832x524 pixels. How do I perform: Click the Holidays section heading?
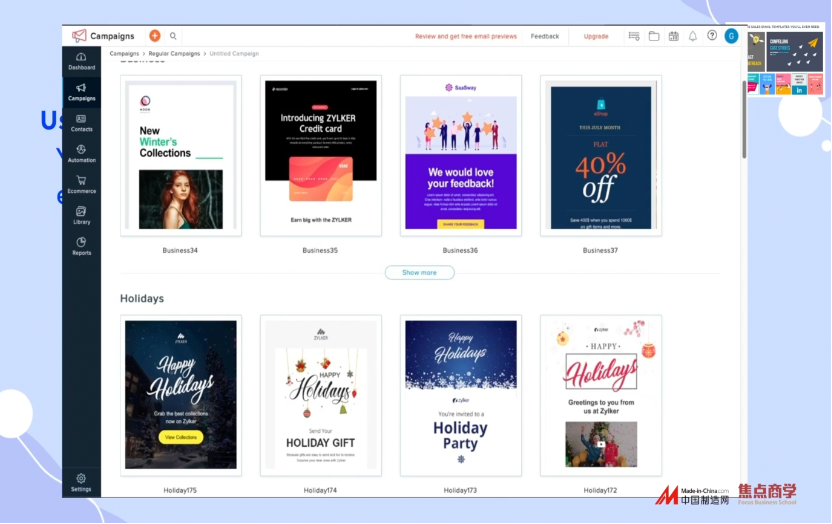tap(142, 299)
